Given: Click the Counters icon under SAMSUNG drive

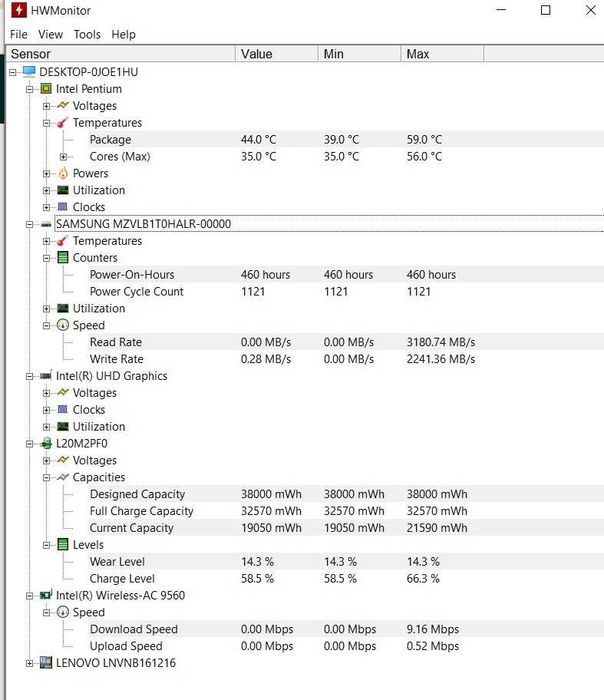Looking at the screenshot, I should [x=63, y=257].
